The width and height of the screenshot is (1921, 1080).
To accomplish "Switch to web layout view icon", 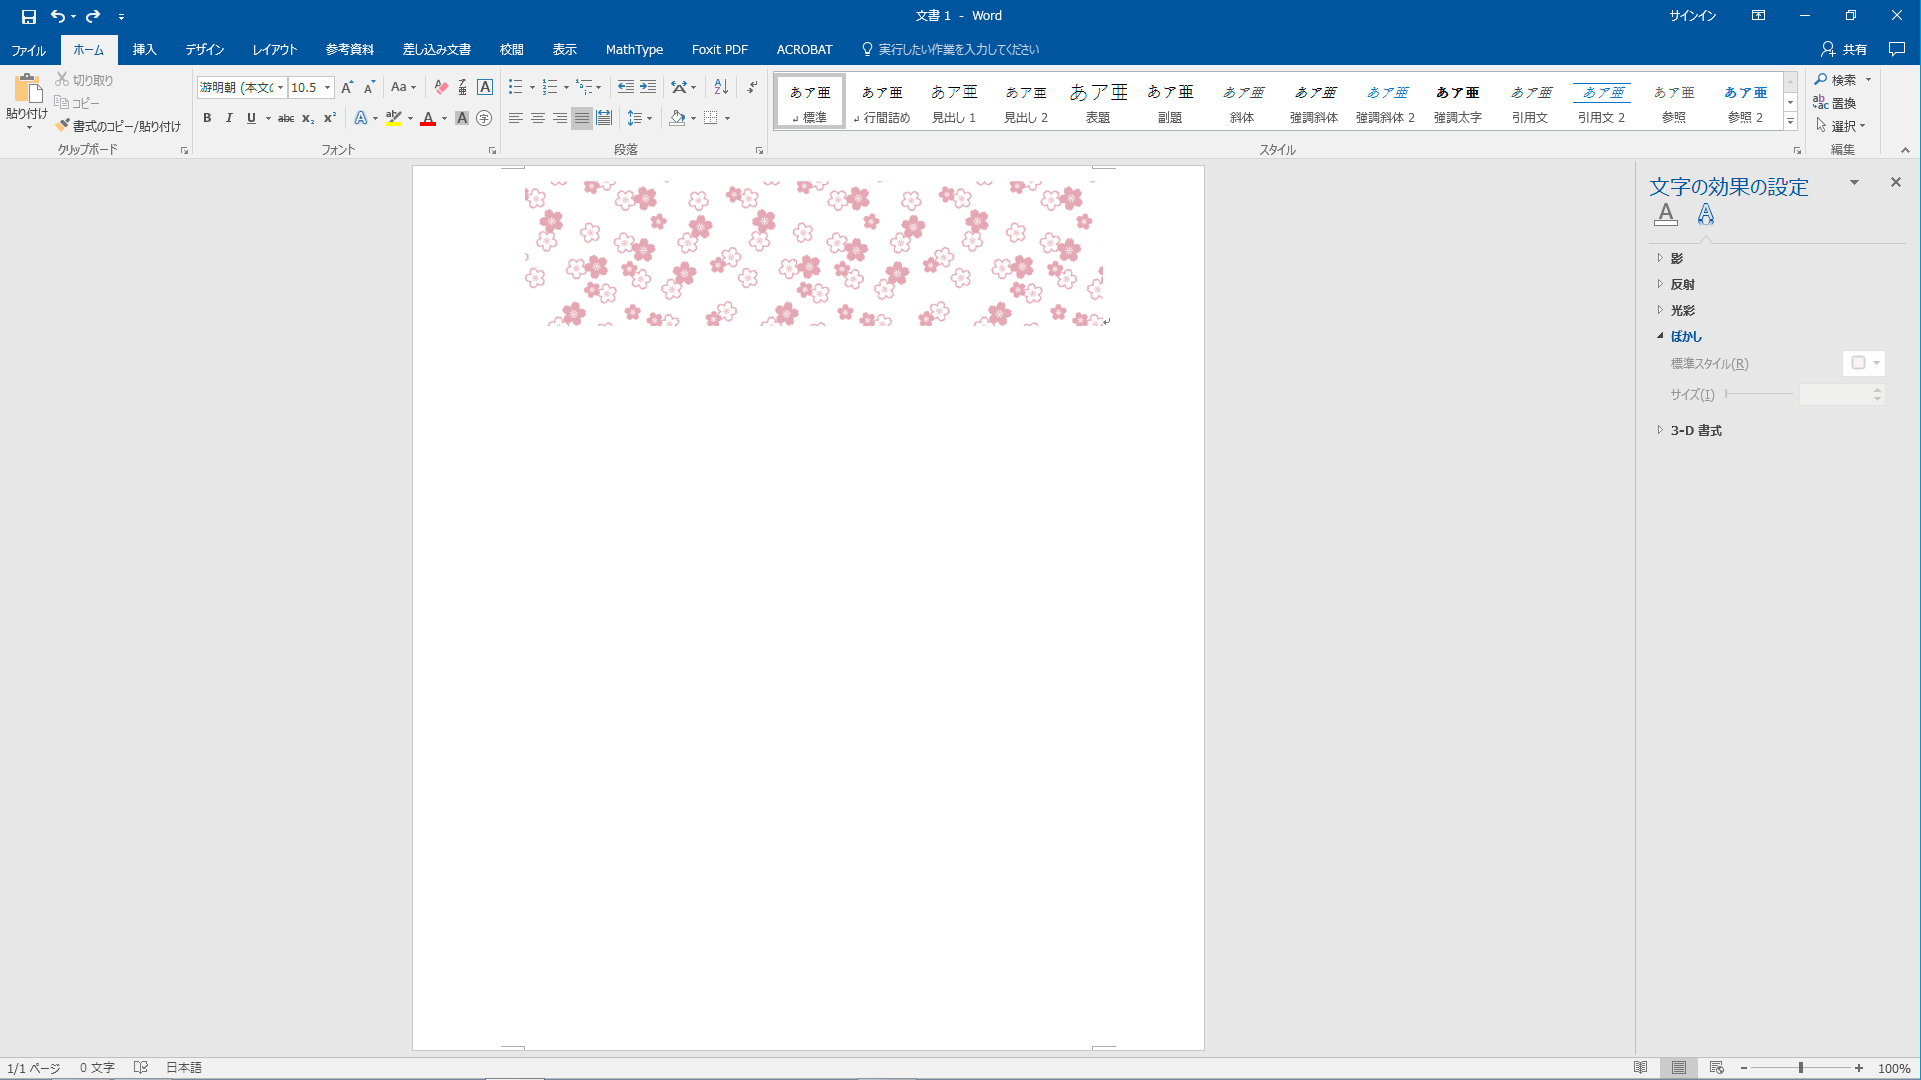I will pos(1717,1068).
